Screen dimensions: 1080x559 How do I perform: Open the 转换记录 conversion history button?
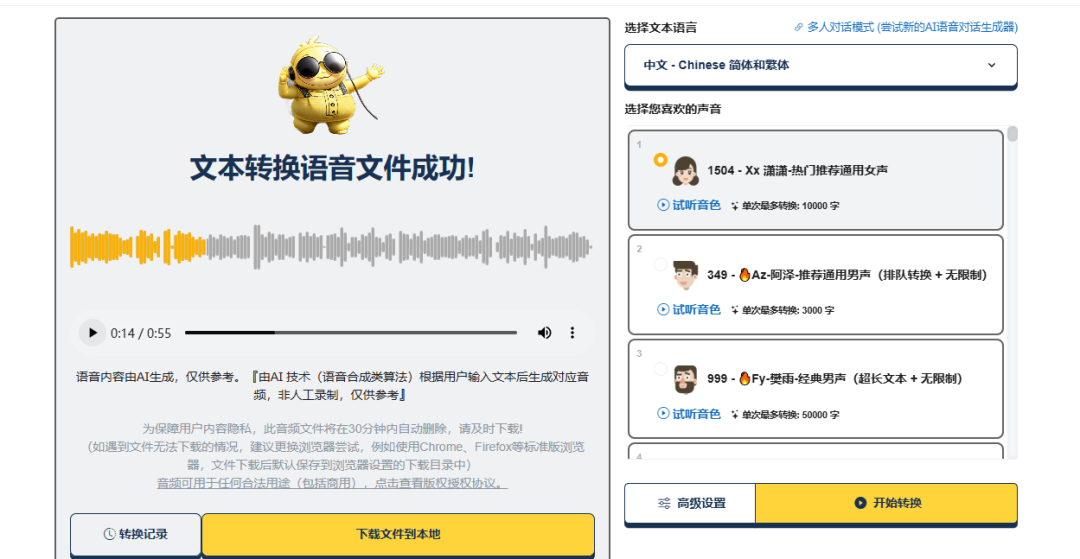[136, 534]
